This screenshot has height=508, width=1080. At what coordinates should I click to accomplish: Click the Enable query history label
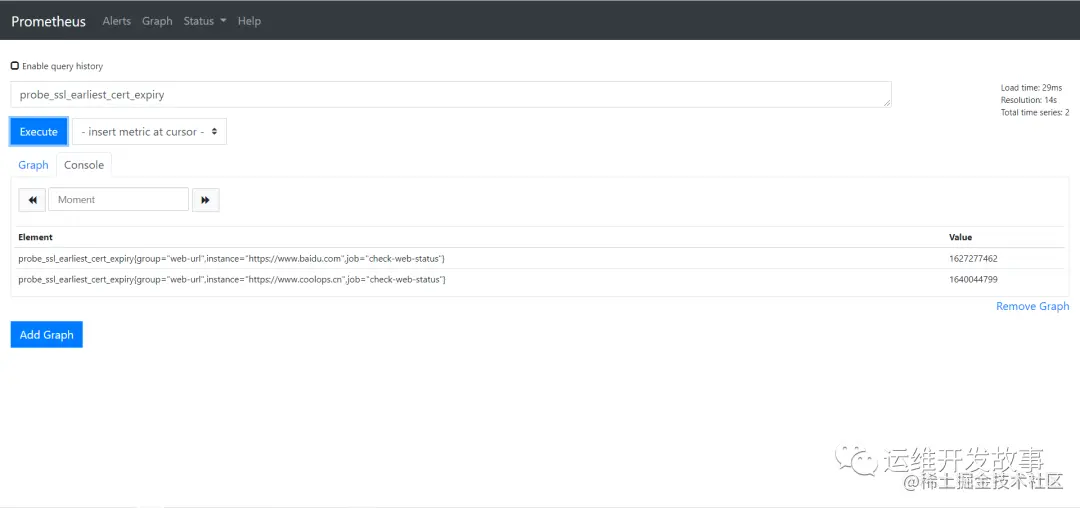pyautogui.click(x=63, y=67)
